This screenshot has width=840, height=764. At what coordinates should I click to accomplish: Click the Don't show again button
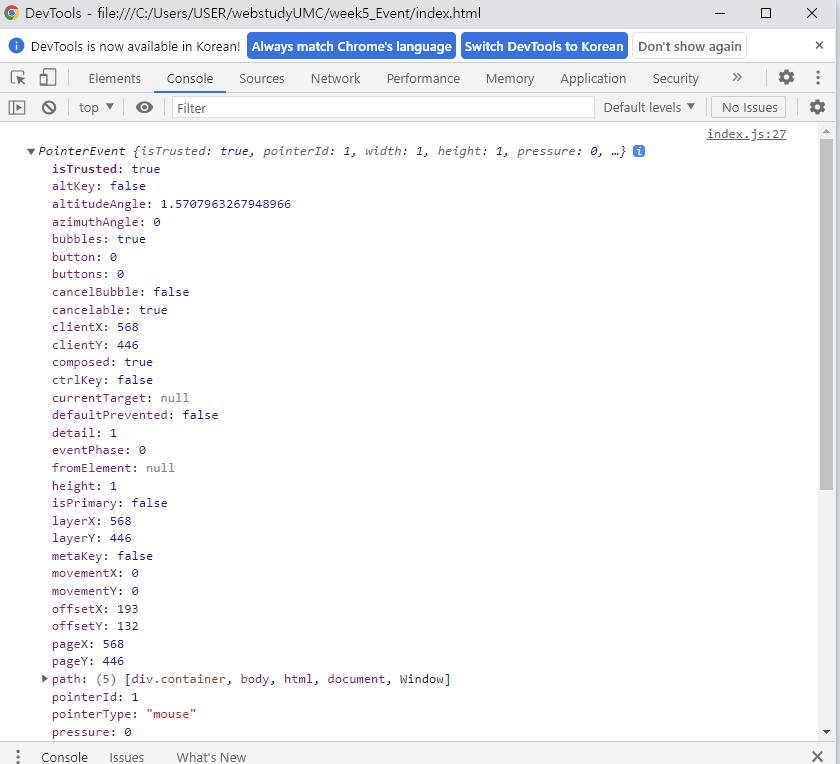tap(689, 46)
